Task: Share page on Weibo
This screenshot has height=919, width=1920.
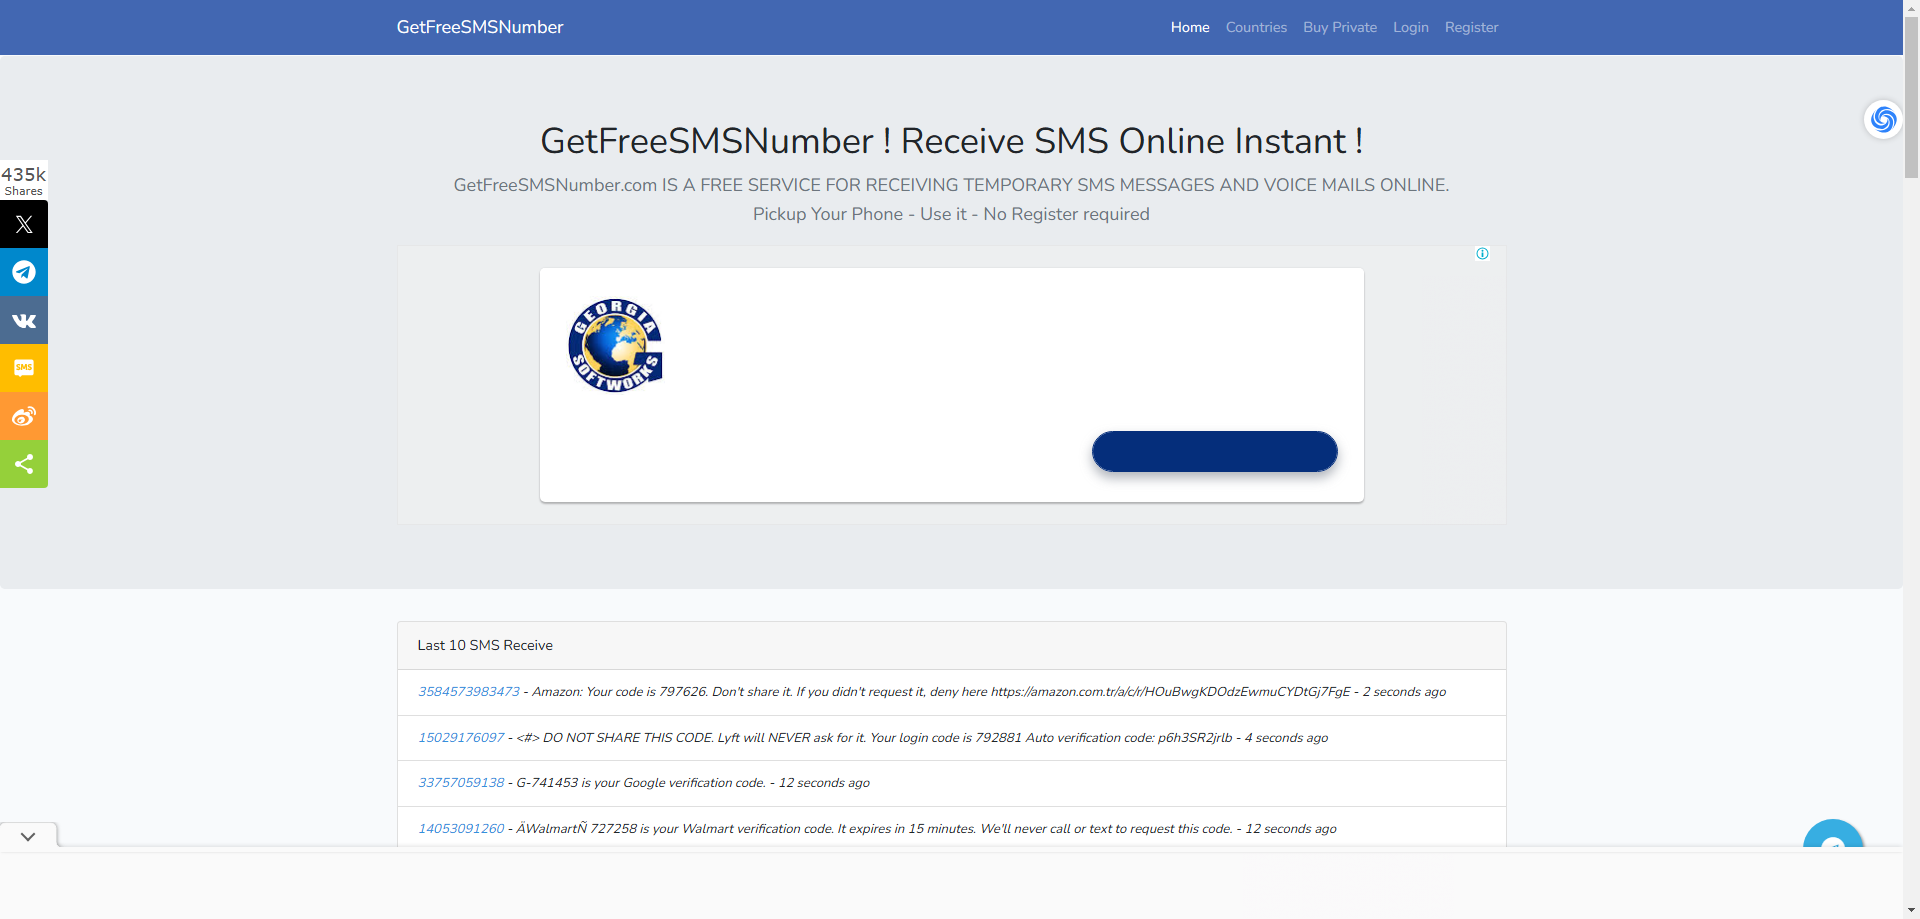Action: coord(24,416)
